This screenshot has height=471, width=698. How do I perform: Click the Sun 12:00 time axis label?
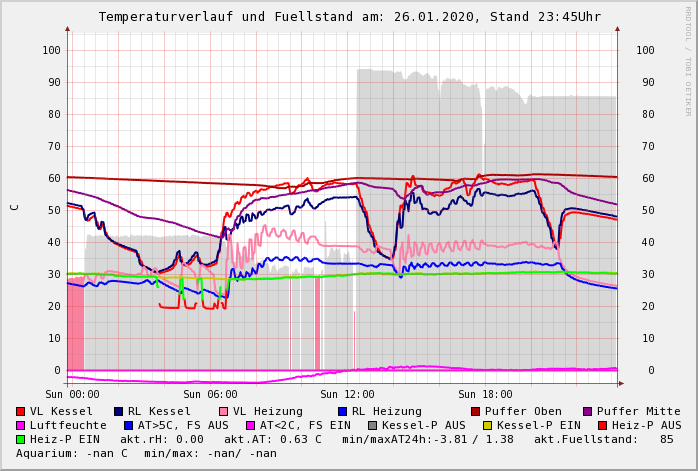[x=346, y=395]
